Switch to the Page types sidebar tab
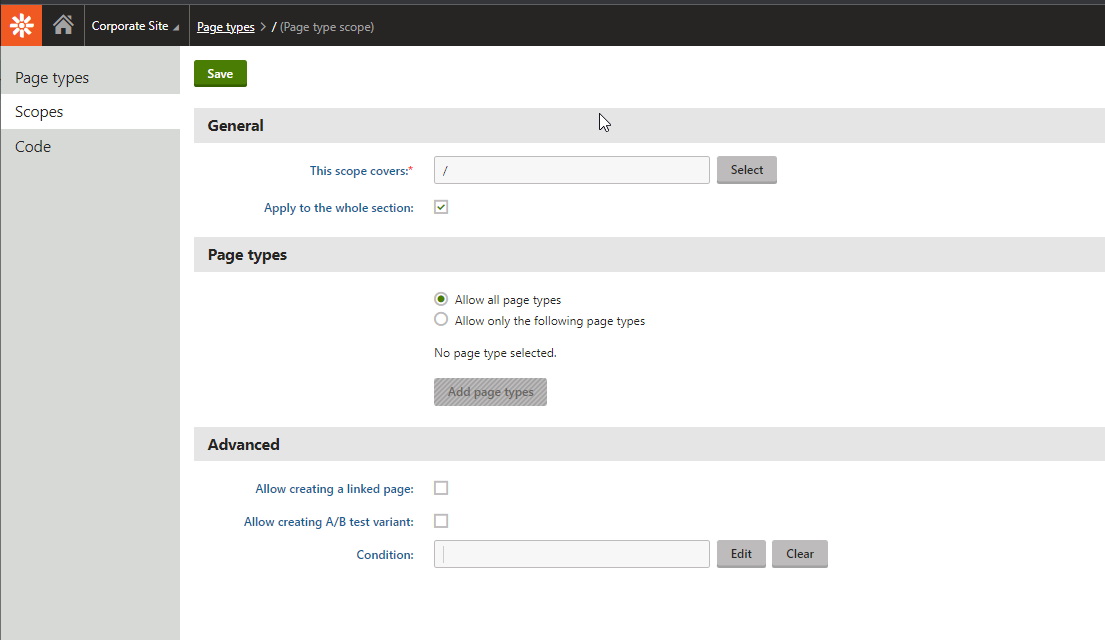The height and width of the screenshot is (640, 1105). 52,78
